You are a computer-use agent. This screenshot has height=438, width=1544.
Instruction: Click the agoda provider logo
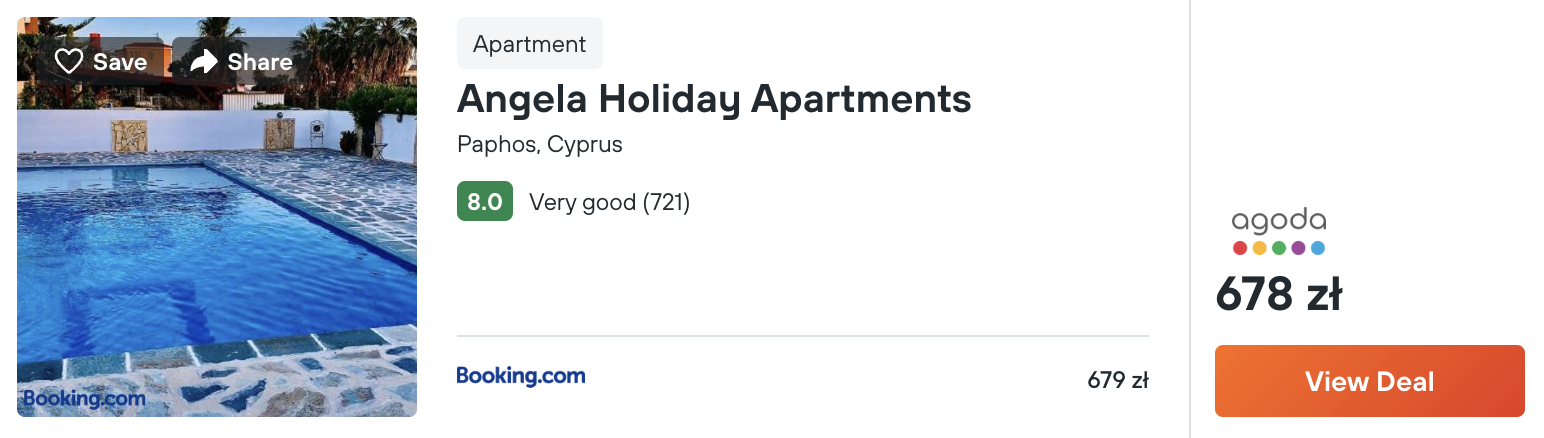1279,221
